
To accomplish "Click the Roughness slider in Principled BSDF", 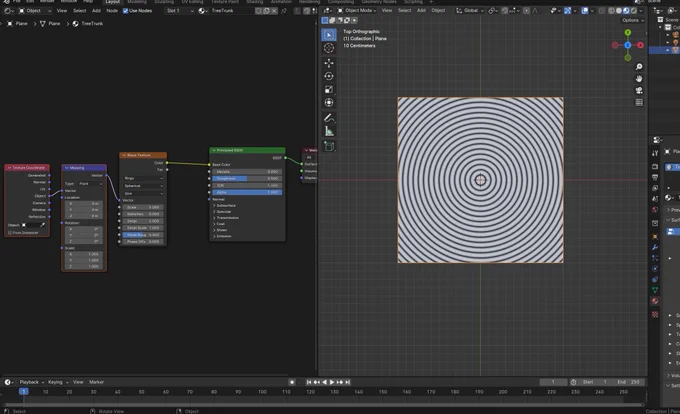I will (x=247, y=179).
